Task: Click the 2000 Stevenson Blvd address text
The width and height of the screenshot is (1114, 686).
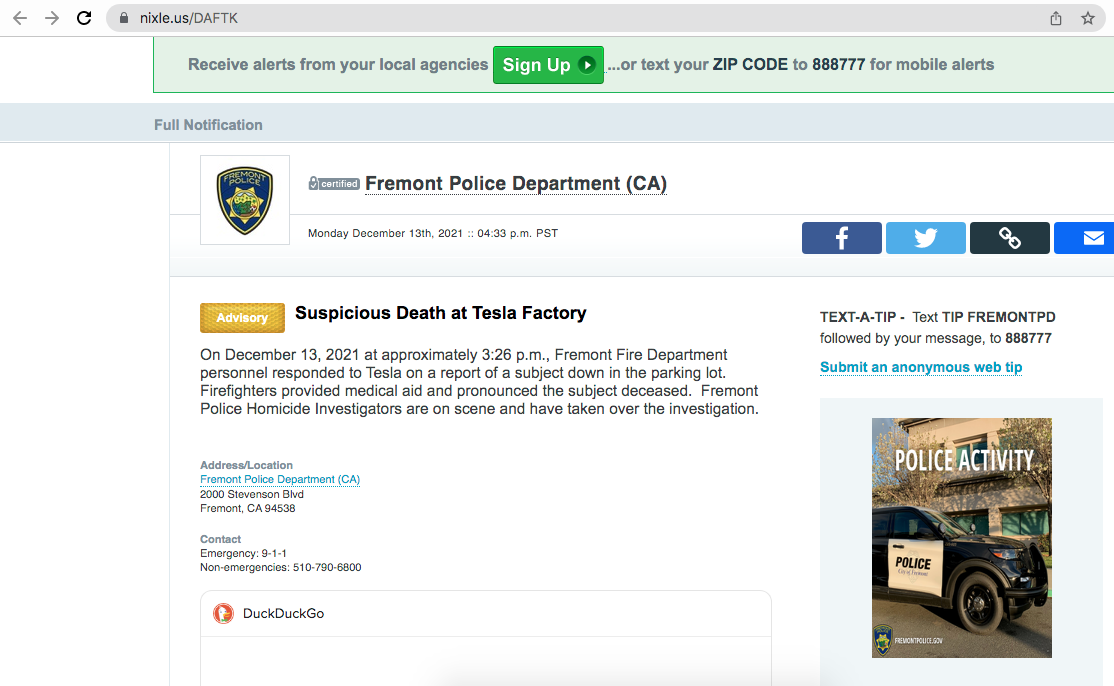Action: coord(252,494)
